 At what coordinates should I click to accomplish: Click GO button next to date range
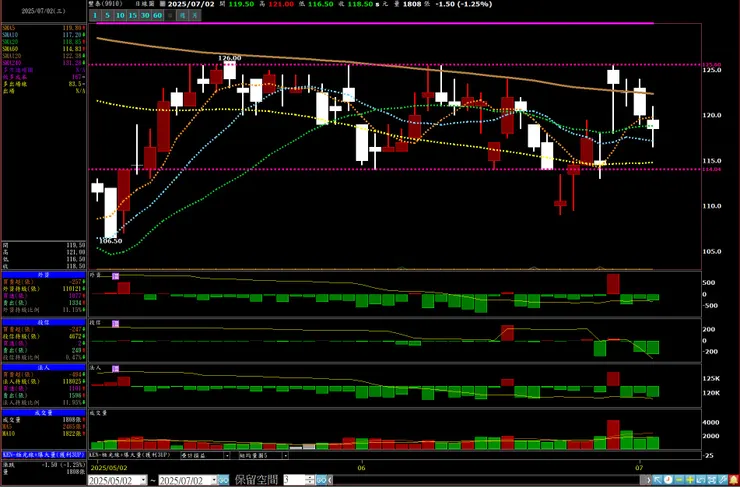224,480
